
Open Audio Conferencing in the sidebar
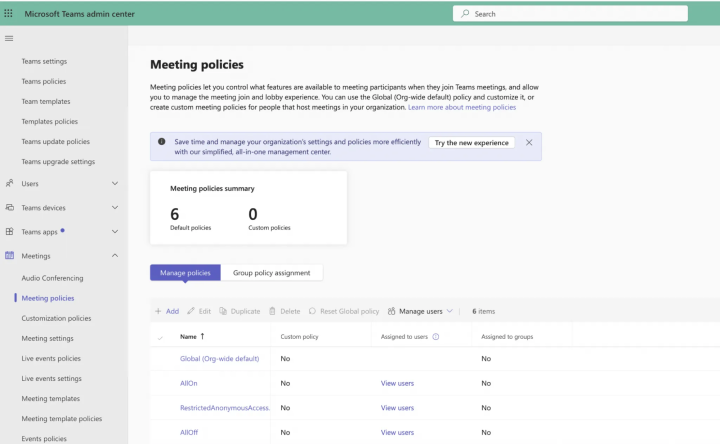[x=52, y=278]
